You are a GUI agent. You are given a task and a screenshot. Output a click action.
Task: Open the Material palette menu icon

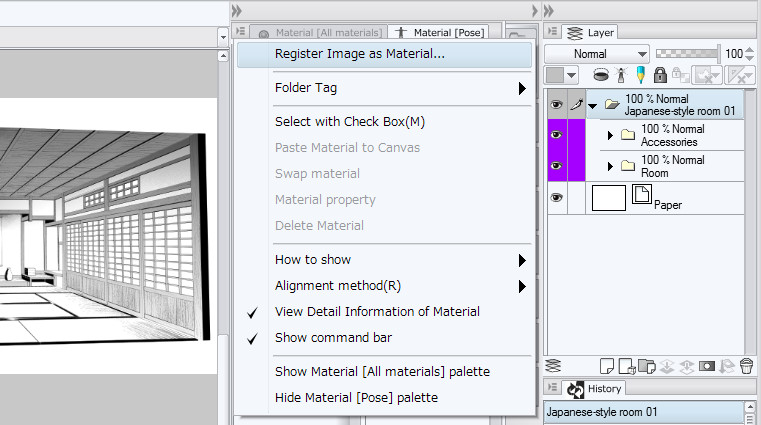240,32
